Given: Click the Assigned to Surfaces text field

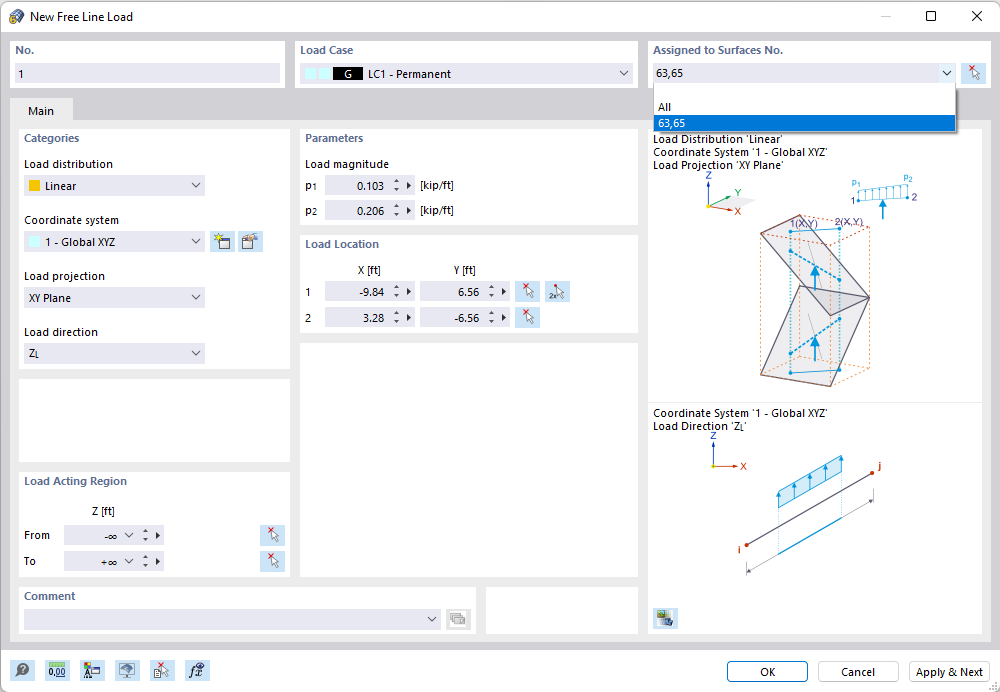Looking at the screenshot, I should 795,73.
